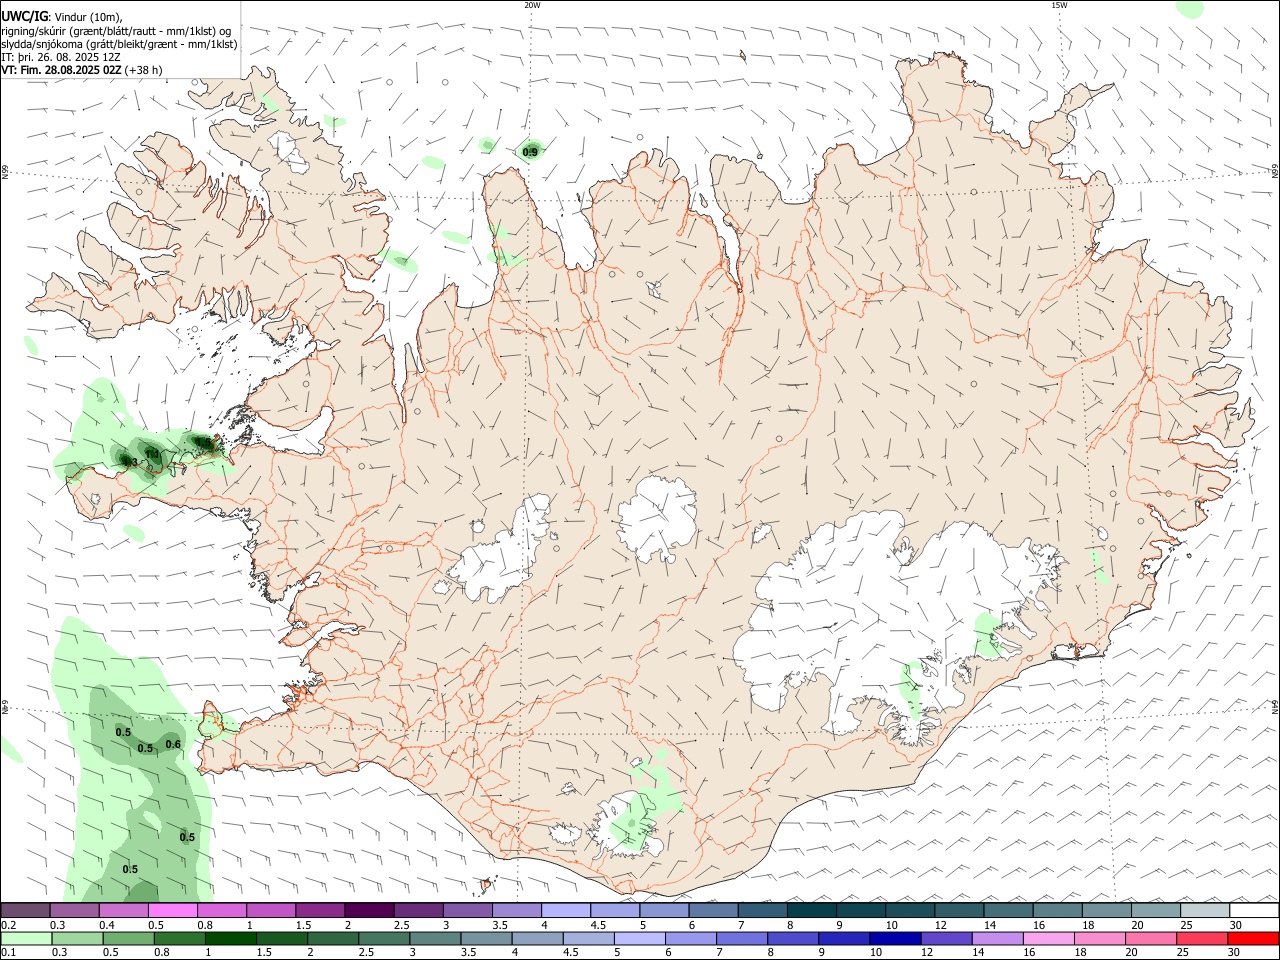
Task: Pick the white 30 swatch in snow scale
Action: [x=1254, y=911]
